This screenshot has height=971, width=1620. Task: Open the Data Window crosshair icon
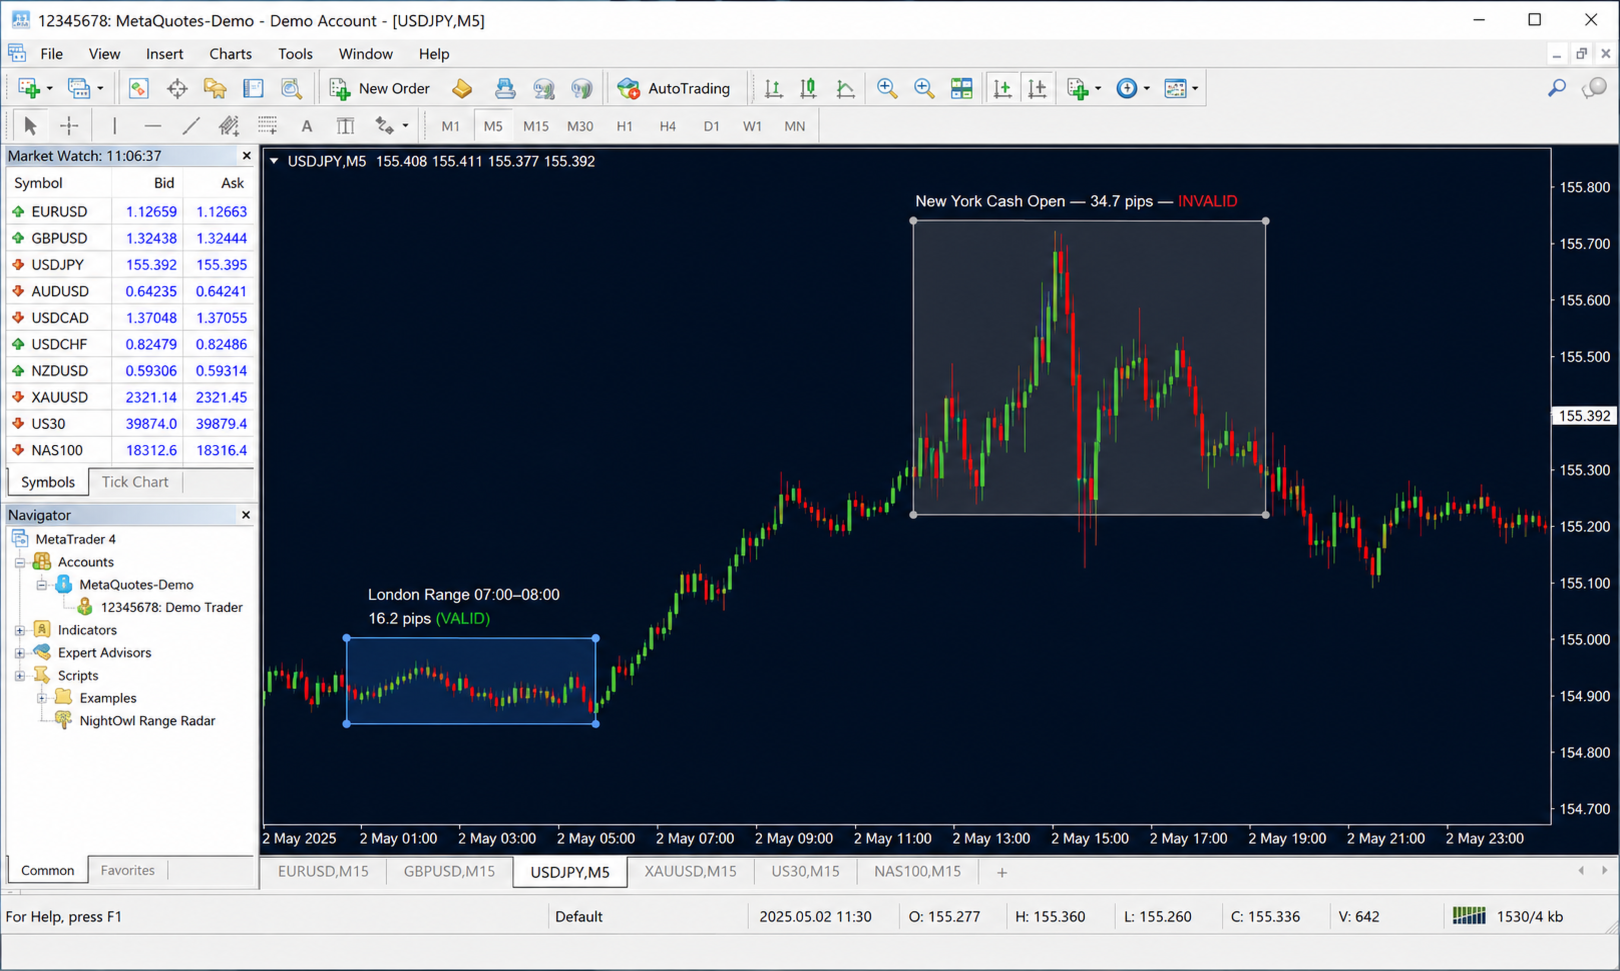[177, 88]
